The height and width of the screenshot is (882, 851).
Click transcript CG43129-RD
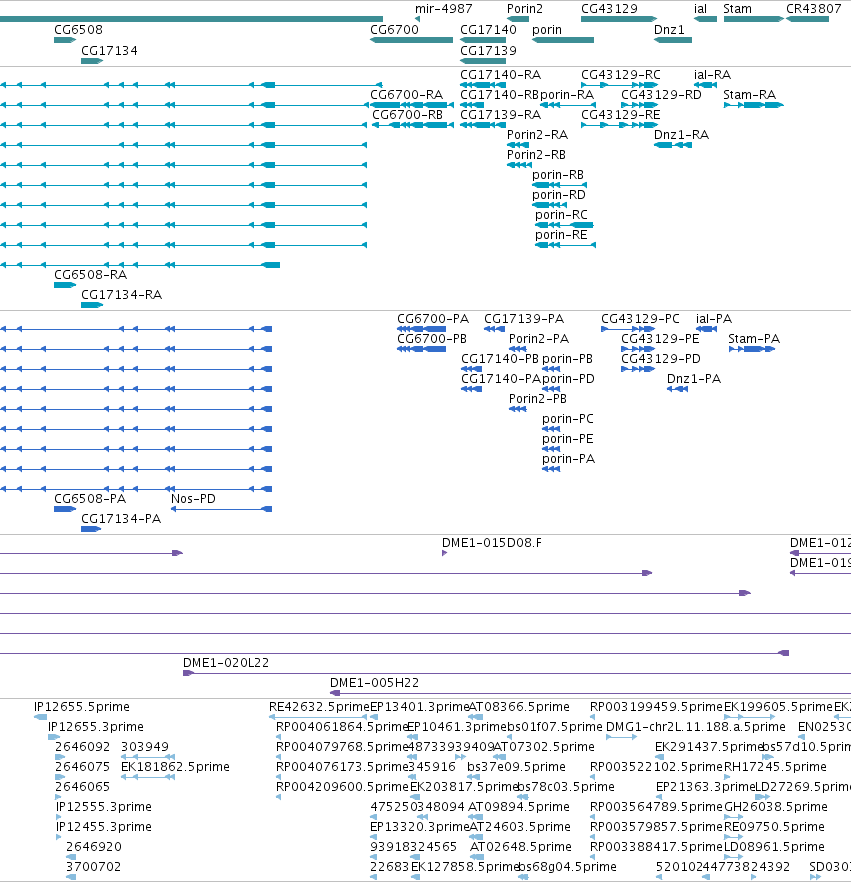pyautogui.click(x=661, y=94)
